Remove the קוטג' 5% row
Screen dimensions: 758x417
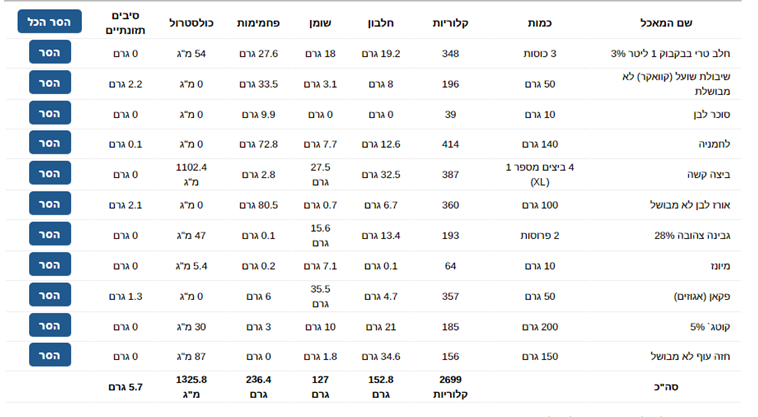pos(50,326)
